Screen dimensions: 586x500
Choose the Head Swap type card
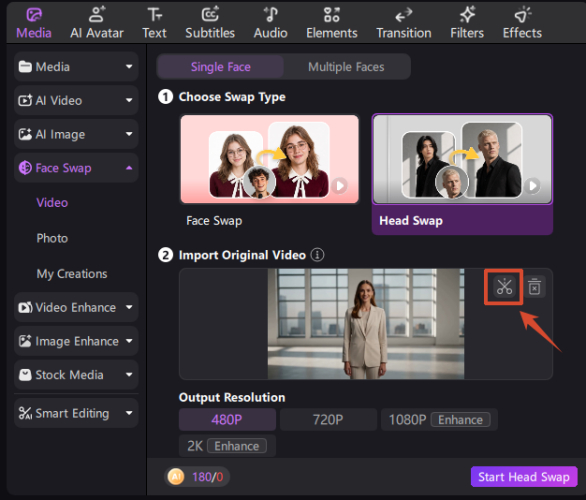pyautogui.click(x=462, y=174)
